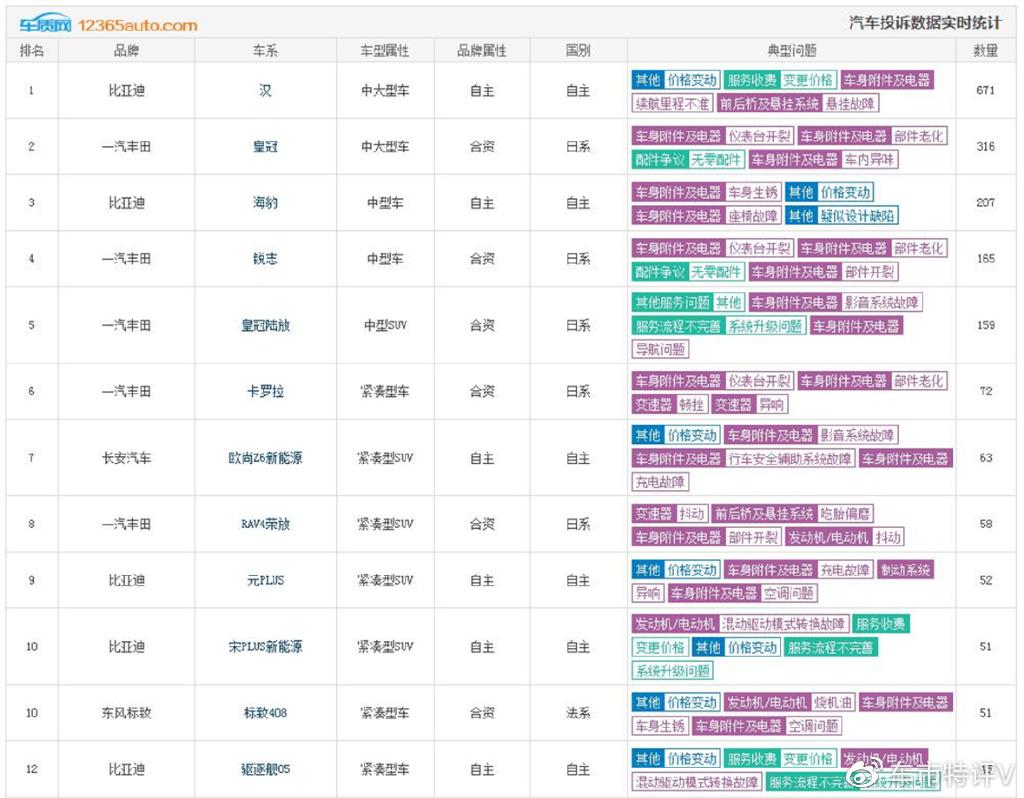Click the 顿挫 tag in 卡罗拉 row
This screenshot has height=798, width=1024.
point(691,405)
